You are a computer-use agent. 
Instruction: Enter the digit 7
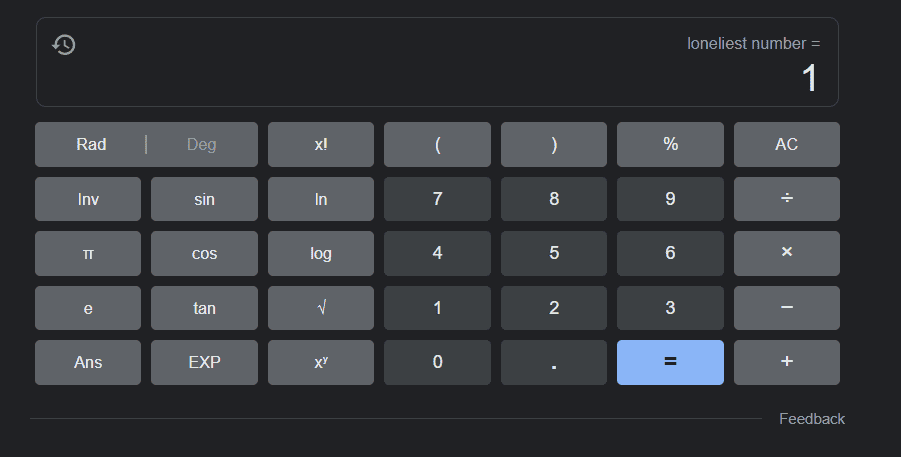pos(437,199)
